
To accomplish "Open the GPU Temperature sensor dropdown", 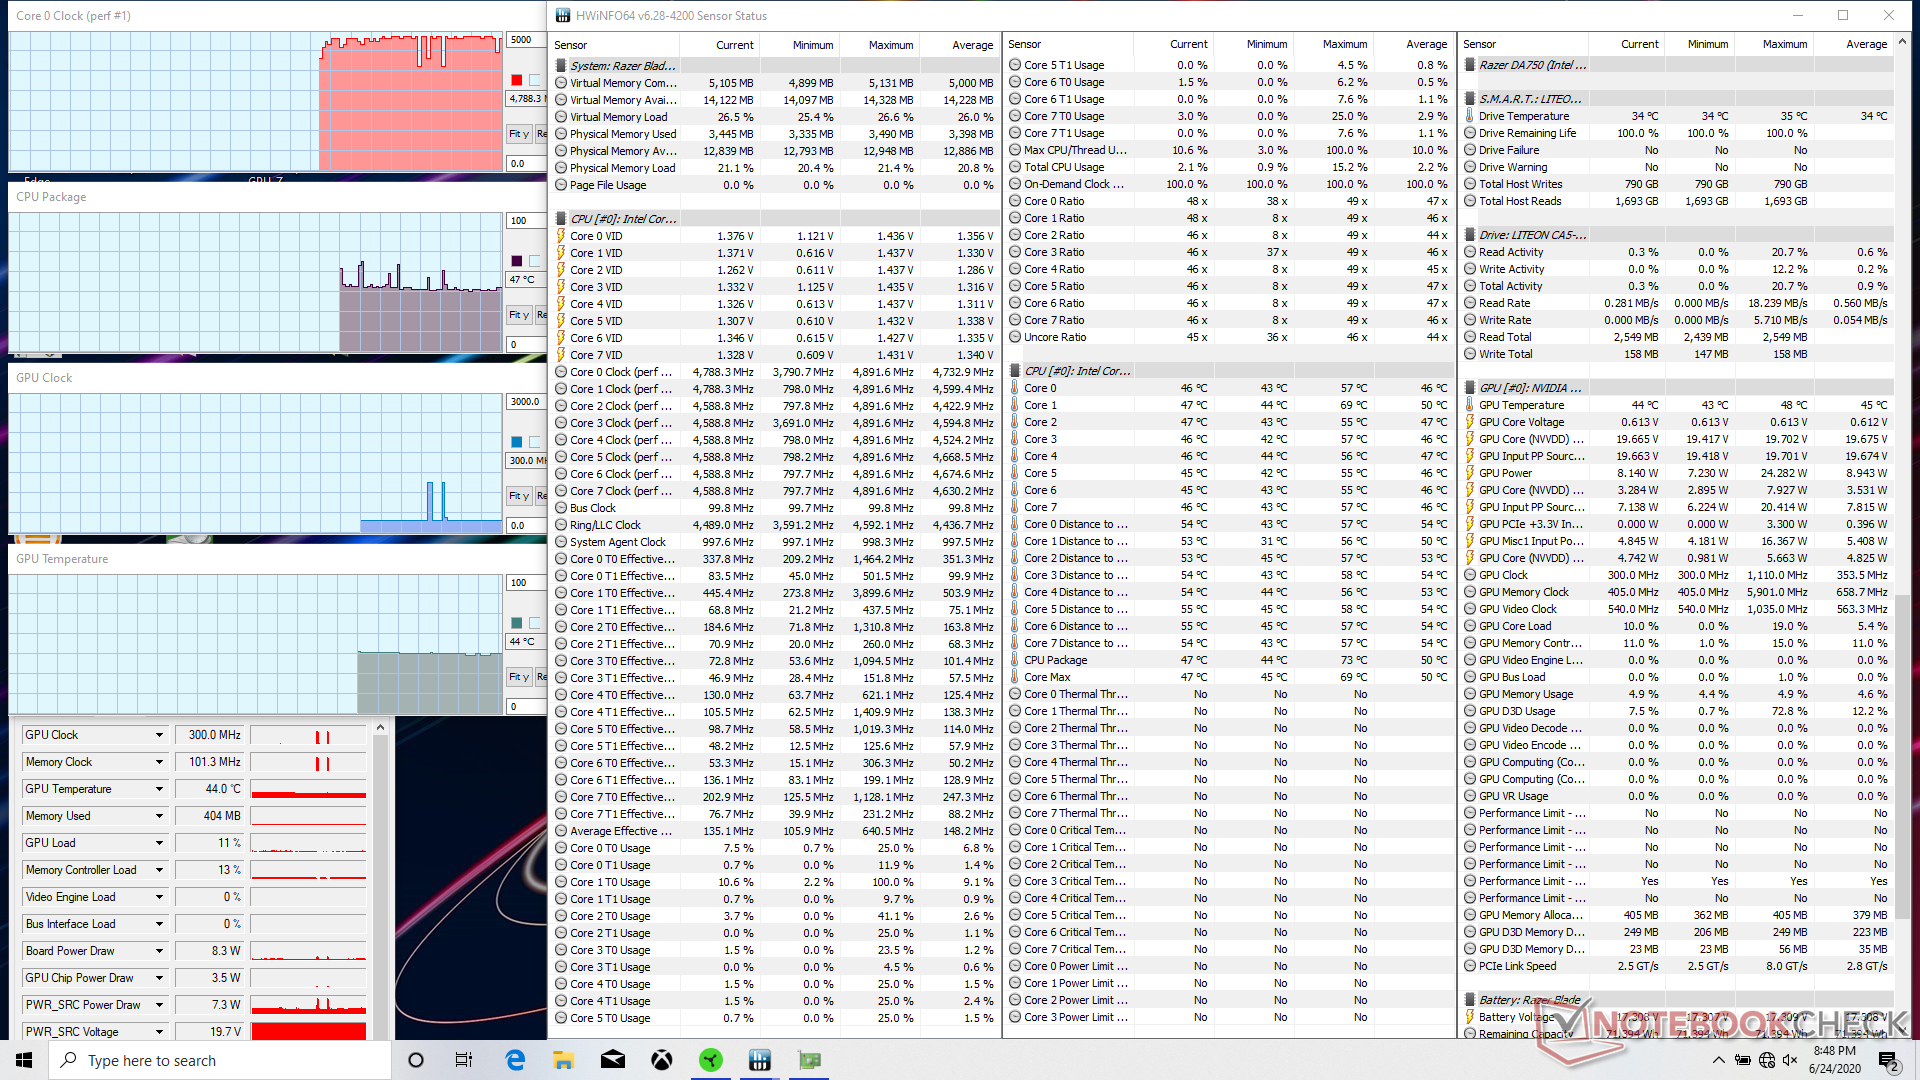I will [x=159, y=789].
